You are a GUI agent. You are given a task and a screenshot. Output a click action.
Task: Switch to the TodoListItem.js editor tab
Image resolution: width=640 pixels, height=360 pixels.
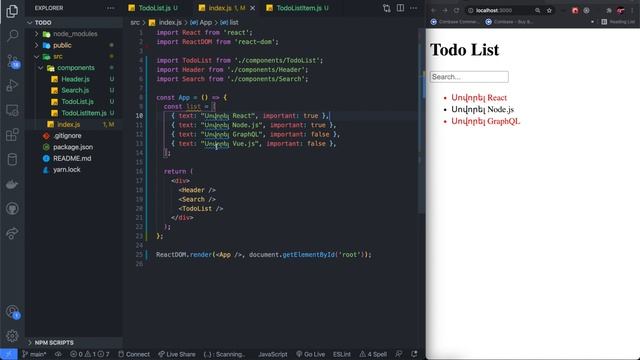point(298,8)
